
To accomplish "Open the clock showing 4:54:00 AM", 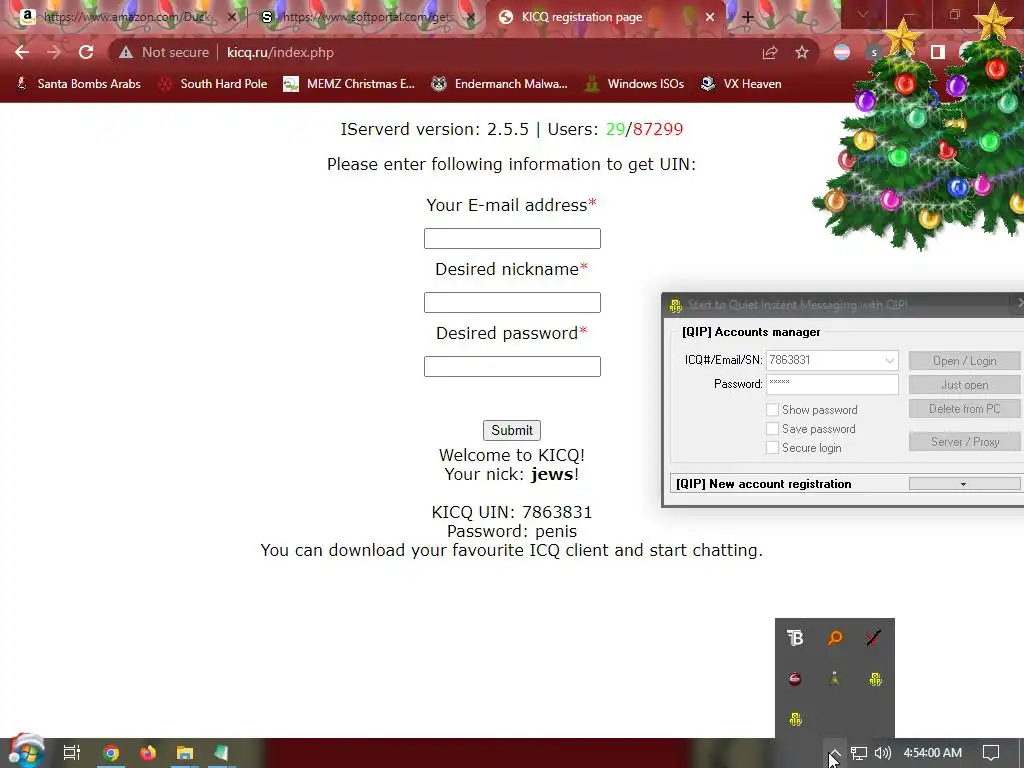I will coord(933,753).
